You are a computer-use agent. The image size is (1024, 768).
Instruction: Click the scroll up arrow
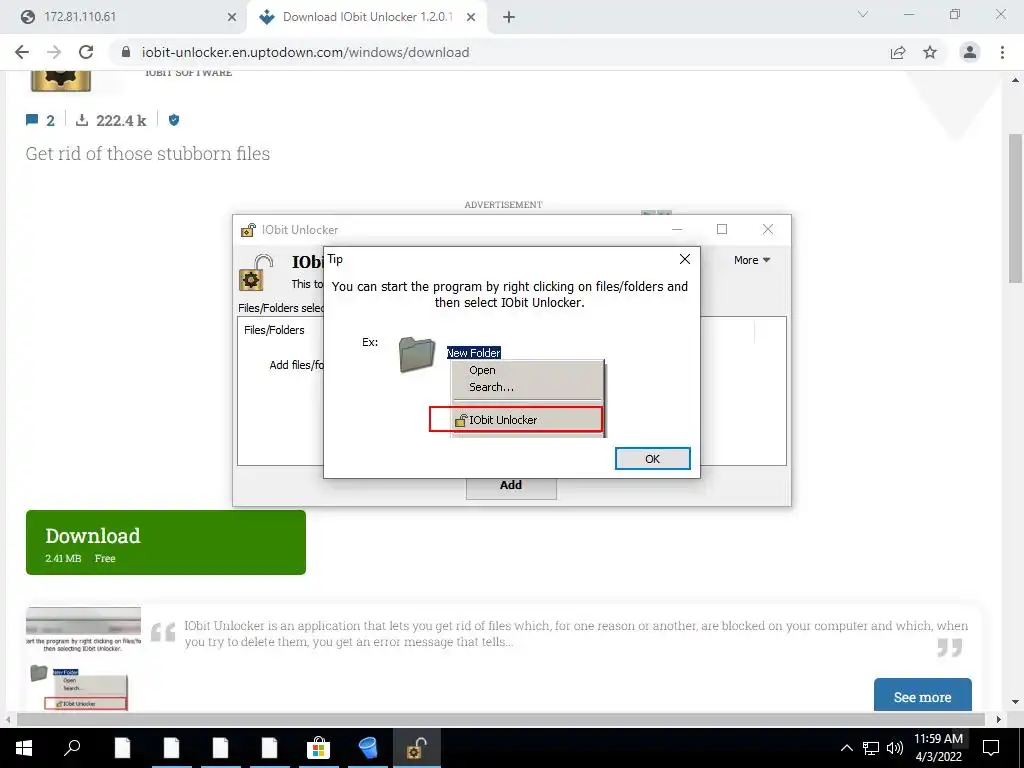tap(1015, 80)
